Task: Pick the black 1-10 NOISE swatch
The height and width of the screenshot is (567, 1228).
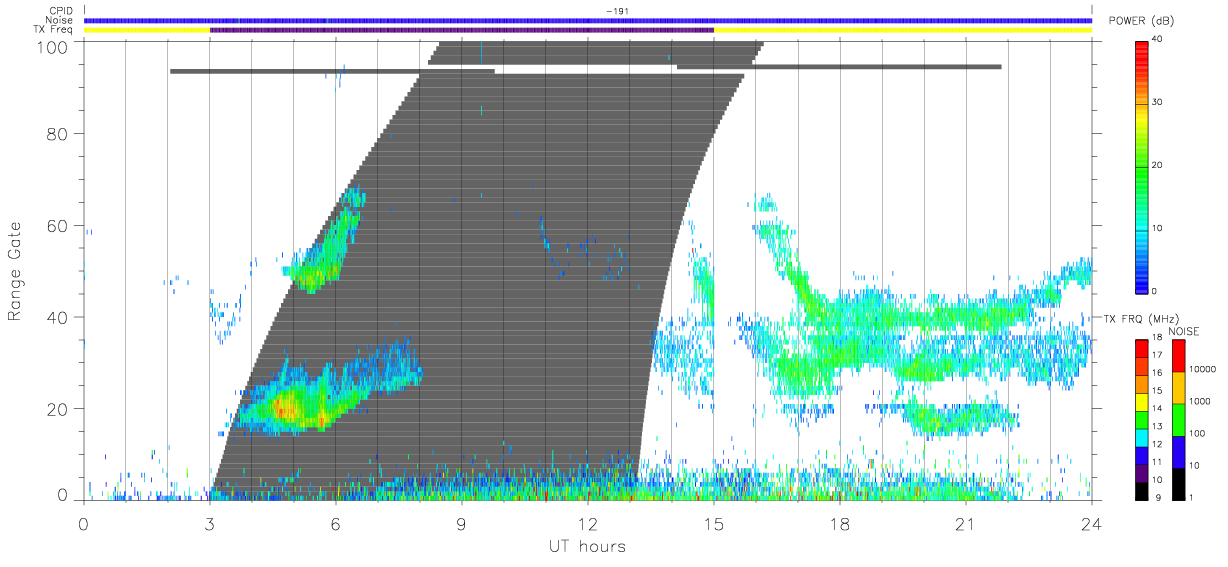Action: point(1179,484)
